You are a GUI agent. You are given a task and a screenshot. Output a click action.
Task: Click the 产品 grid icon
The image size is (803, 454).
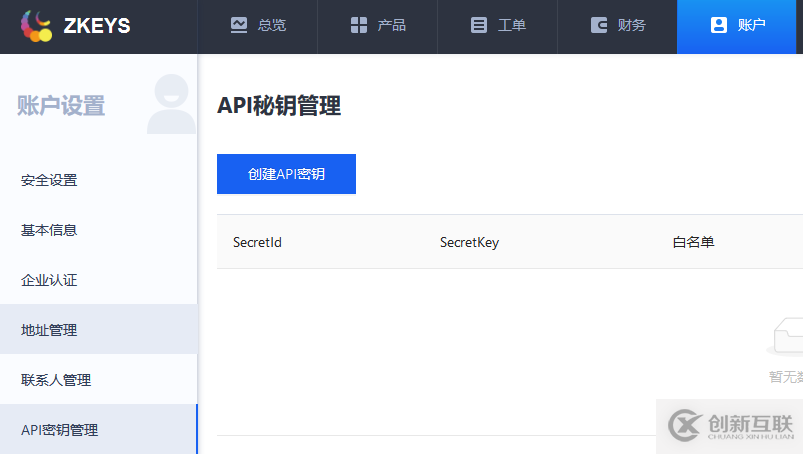tap(358, 25)
